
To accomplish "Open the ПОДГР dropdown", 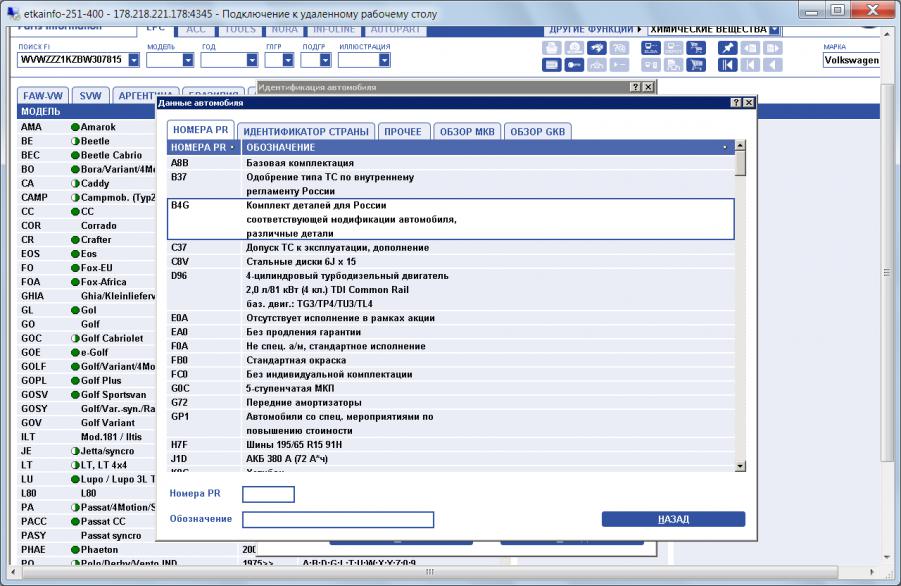I will tap(325, 60).
